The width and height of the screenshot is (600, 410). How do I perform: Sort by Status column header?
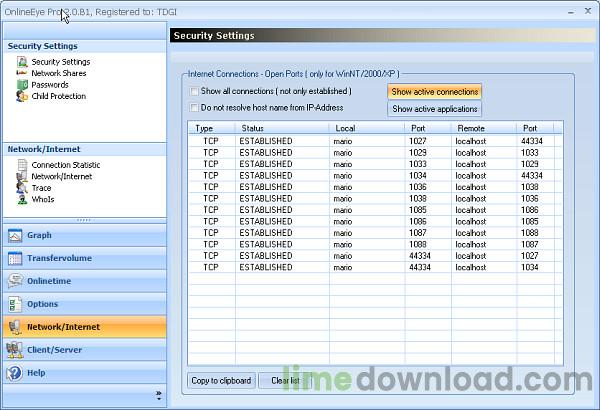(282, 128)
